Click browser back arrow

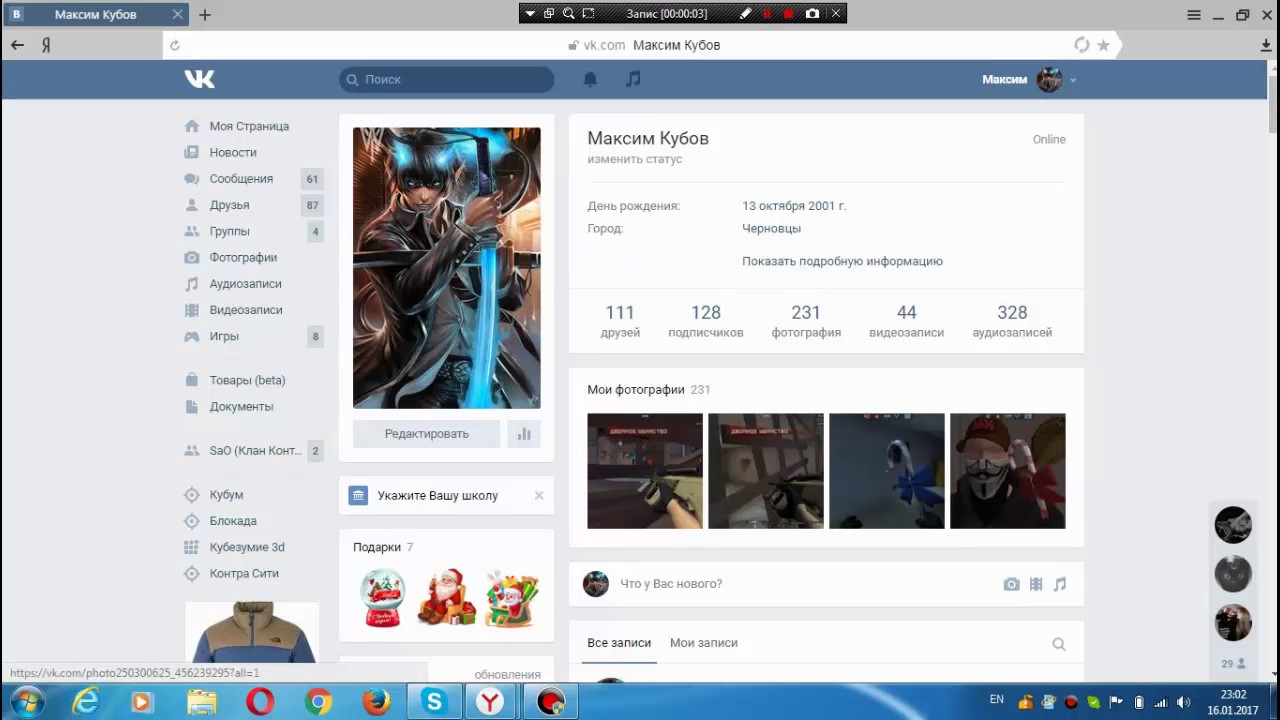(17, 45)
